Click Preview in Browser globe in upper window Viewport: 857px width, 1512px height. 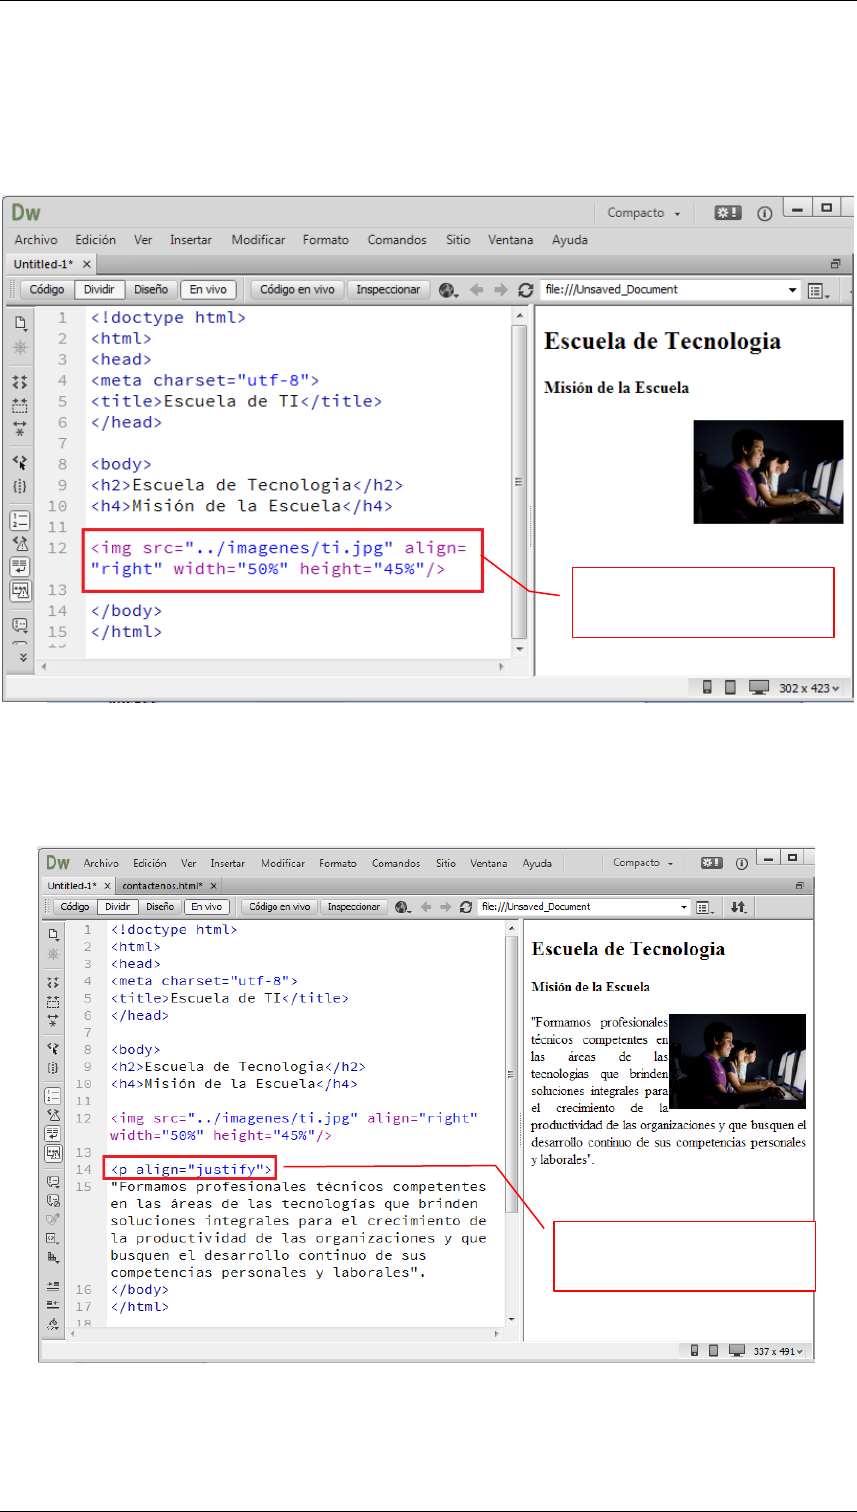[447, 290]
